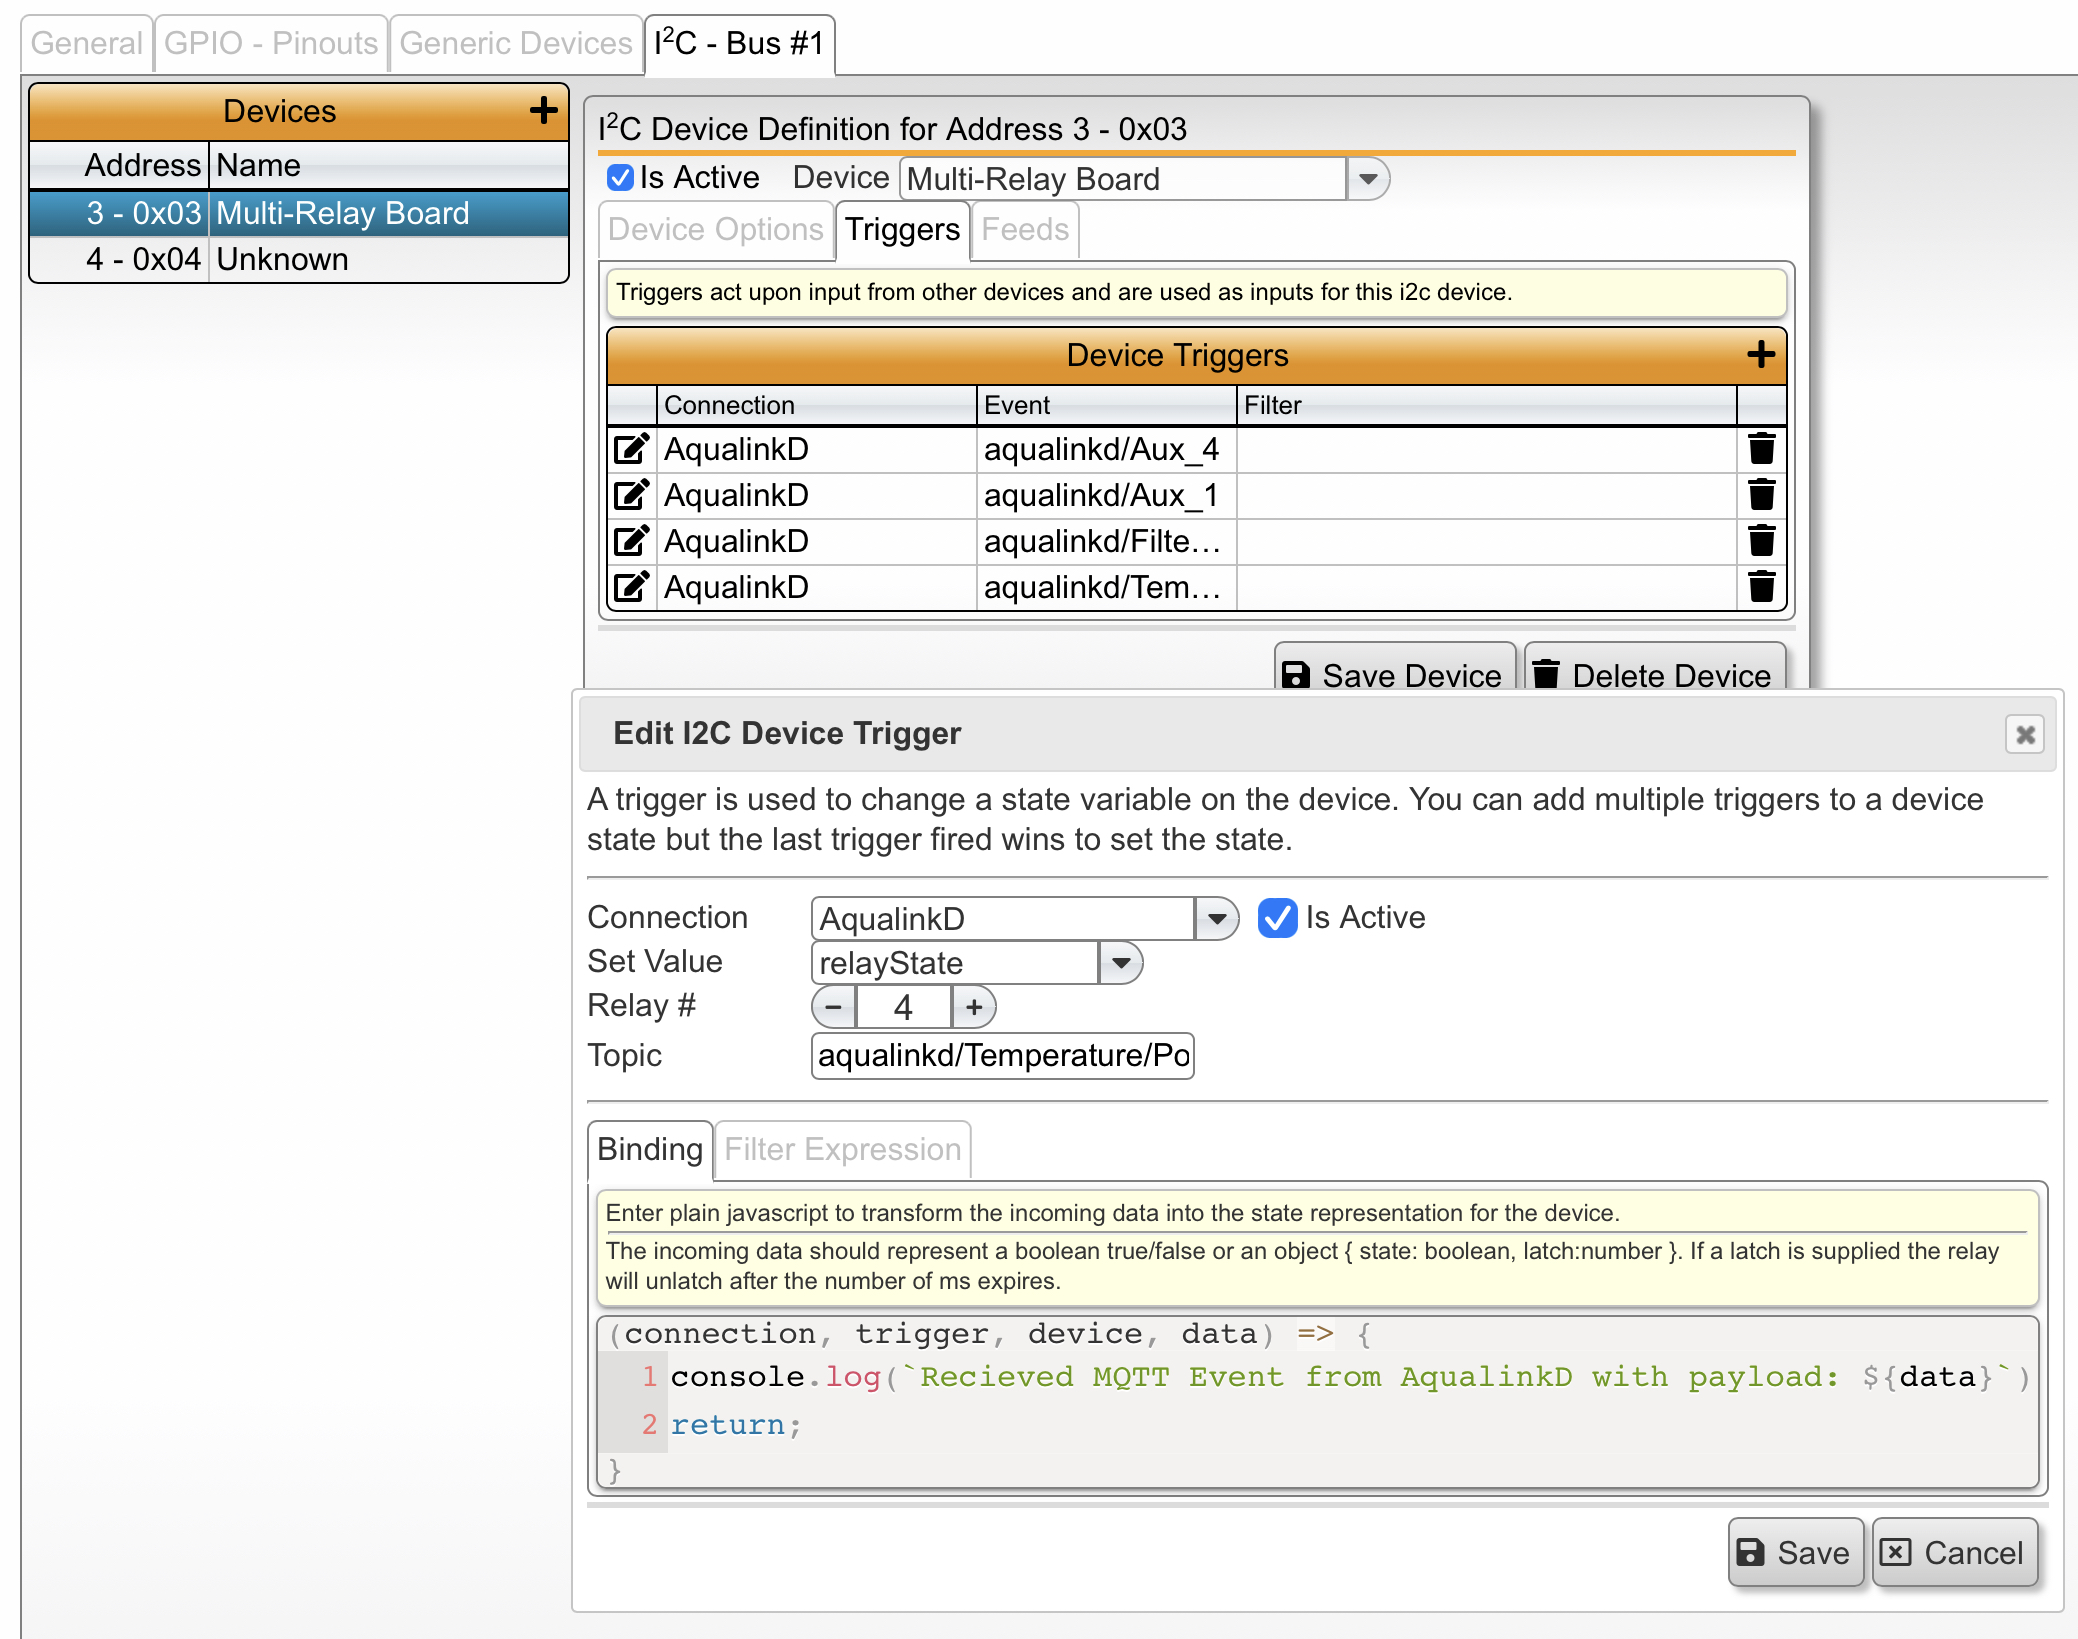Open pencil edit icon on the Filter trigger row
2078x1639 pixels.
pos(630,541)
